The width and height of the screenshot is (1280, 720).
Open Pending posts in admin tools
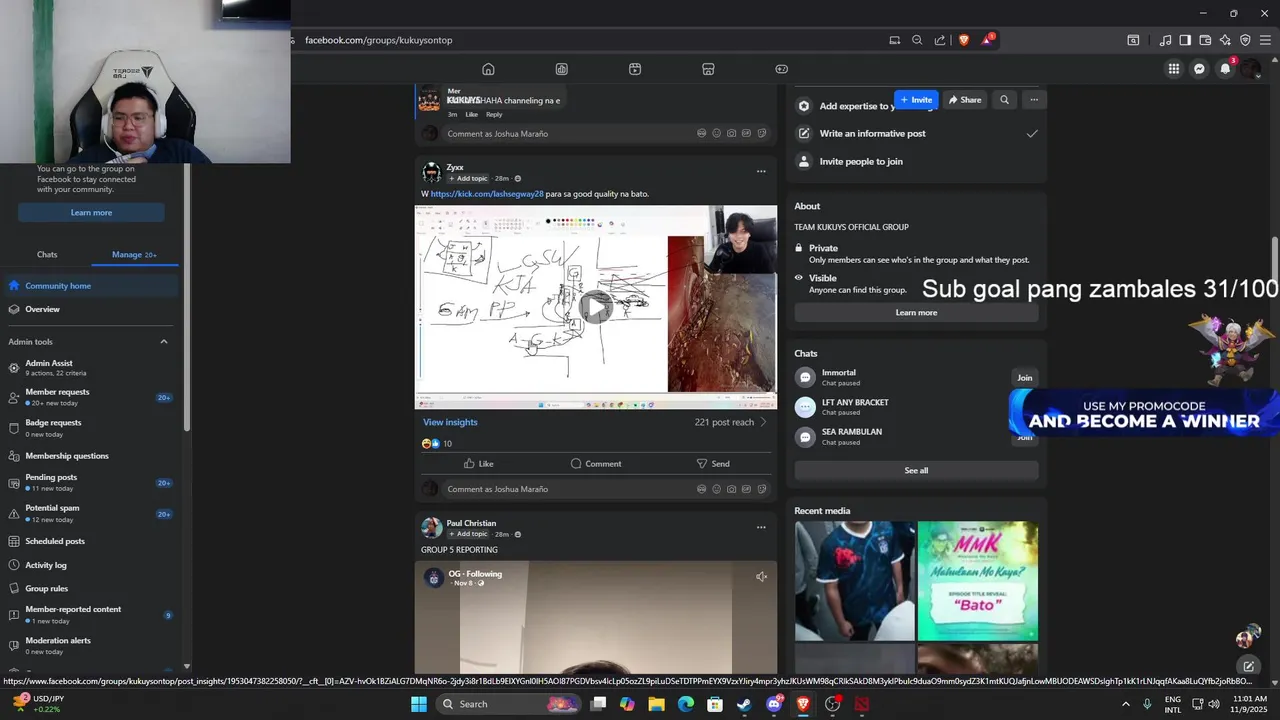[x=91, y=482]
